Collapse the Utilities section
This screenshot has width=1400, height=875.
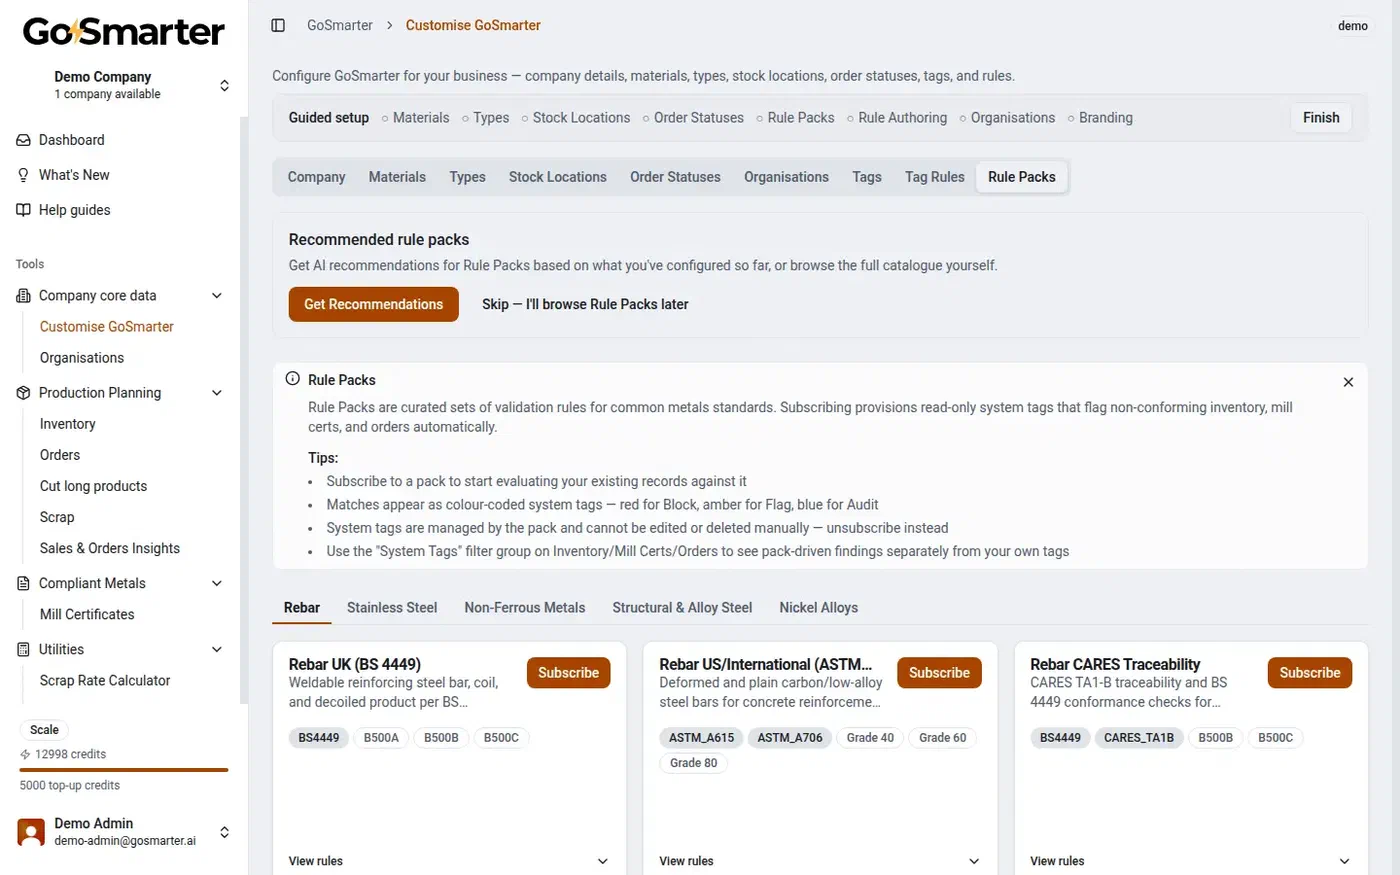(217, 649)
